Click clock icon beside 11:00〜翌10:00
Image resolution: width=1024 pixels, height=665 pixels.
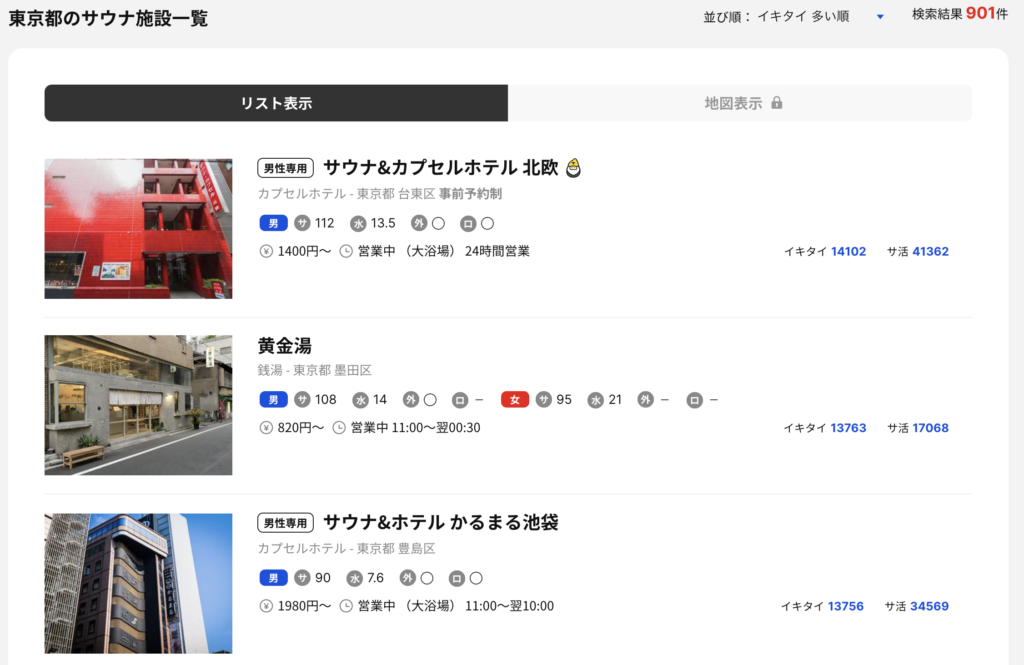(x=346, y=606)
